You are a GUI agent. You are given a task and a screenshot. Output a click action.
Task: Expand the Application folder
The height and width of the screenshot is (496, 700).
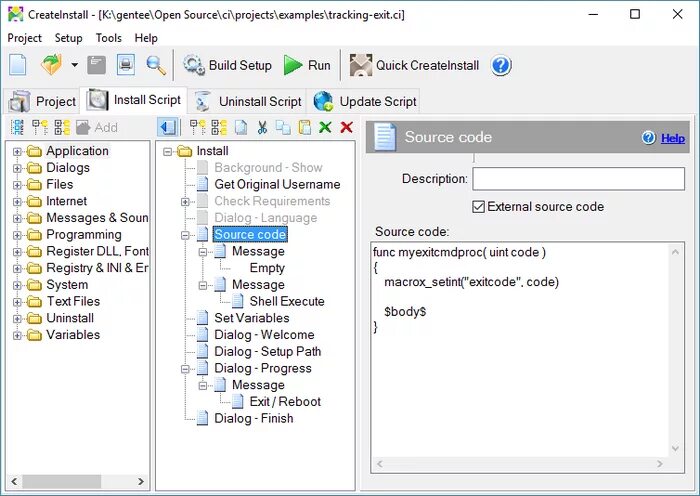tap(17, 152)
